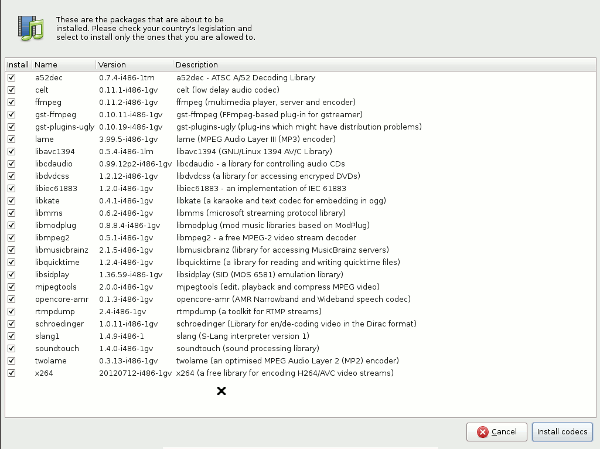Click version 0.7.4-i486-1tm

(127, 78)
